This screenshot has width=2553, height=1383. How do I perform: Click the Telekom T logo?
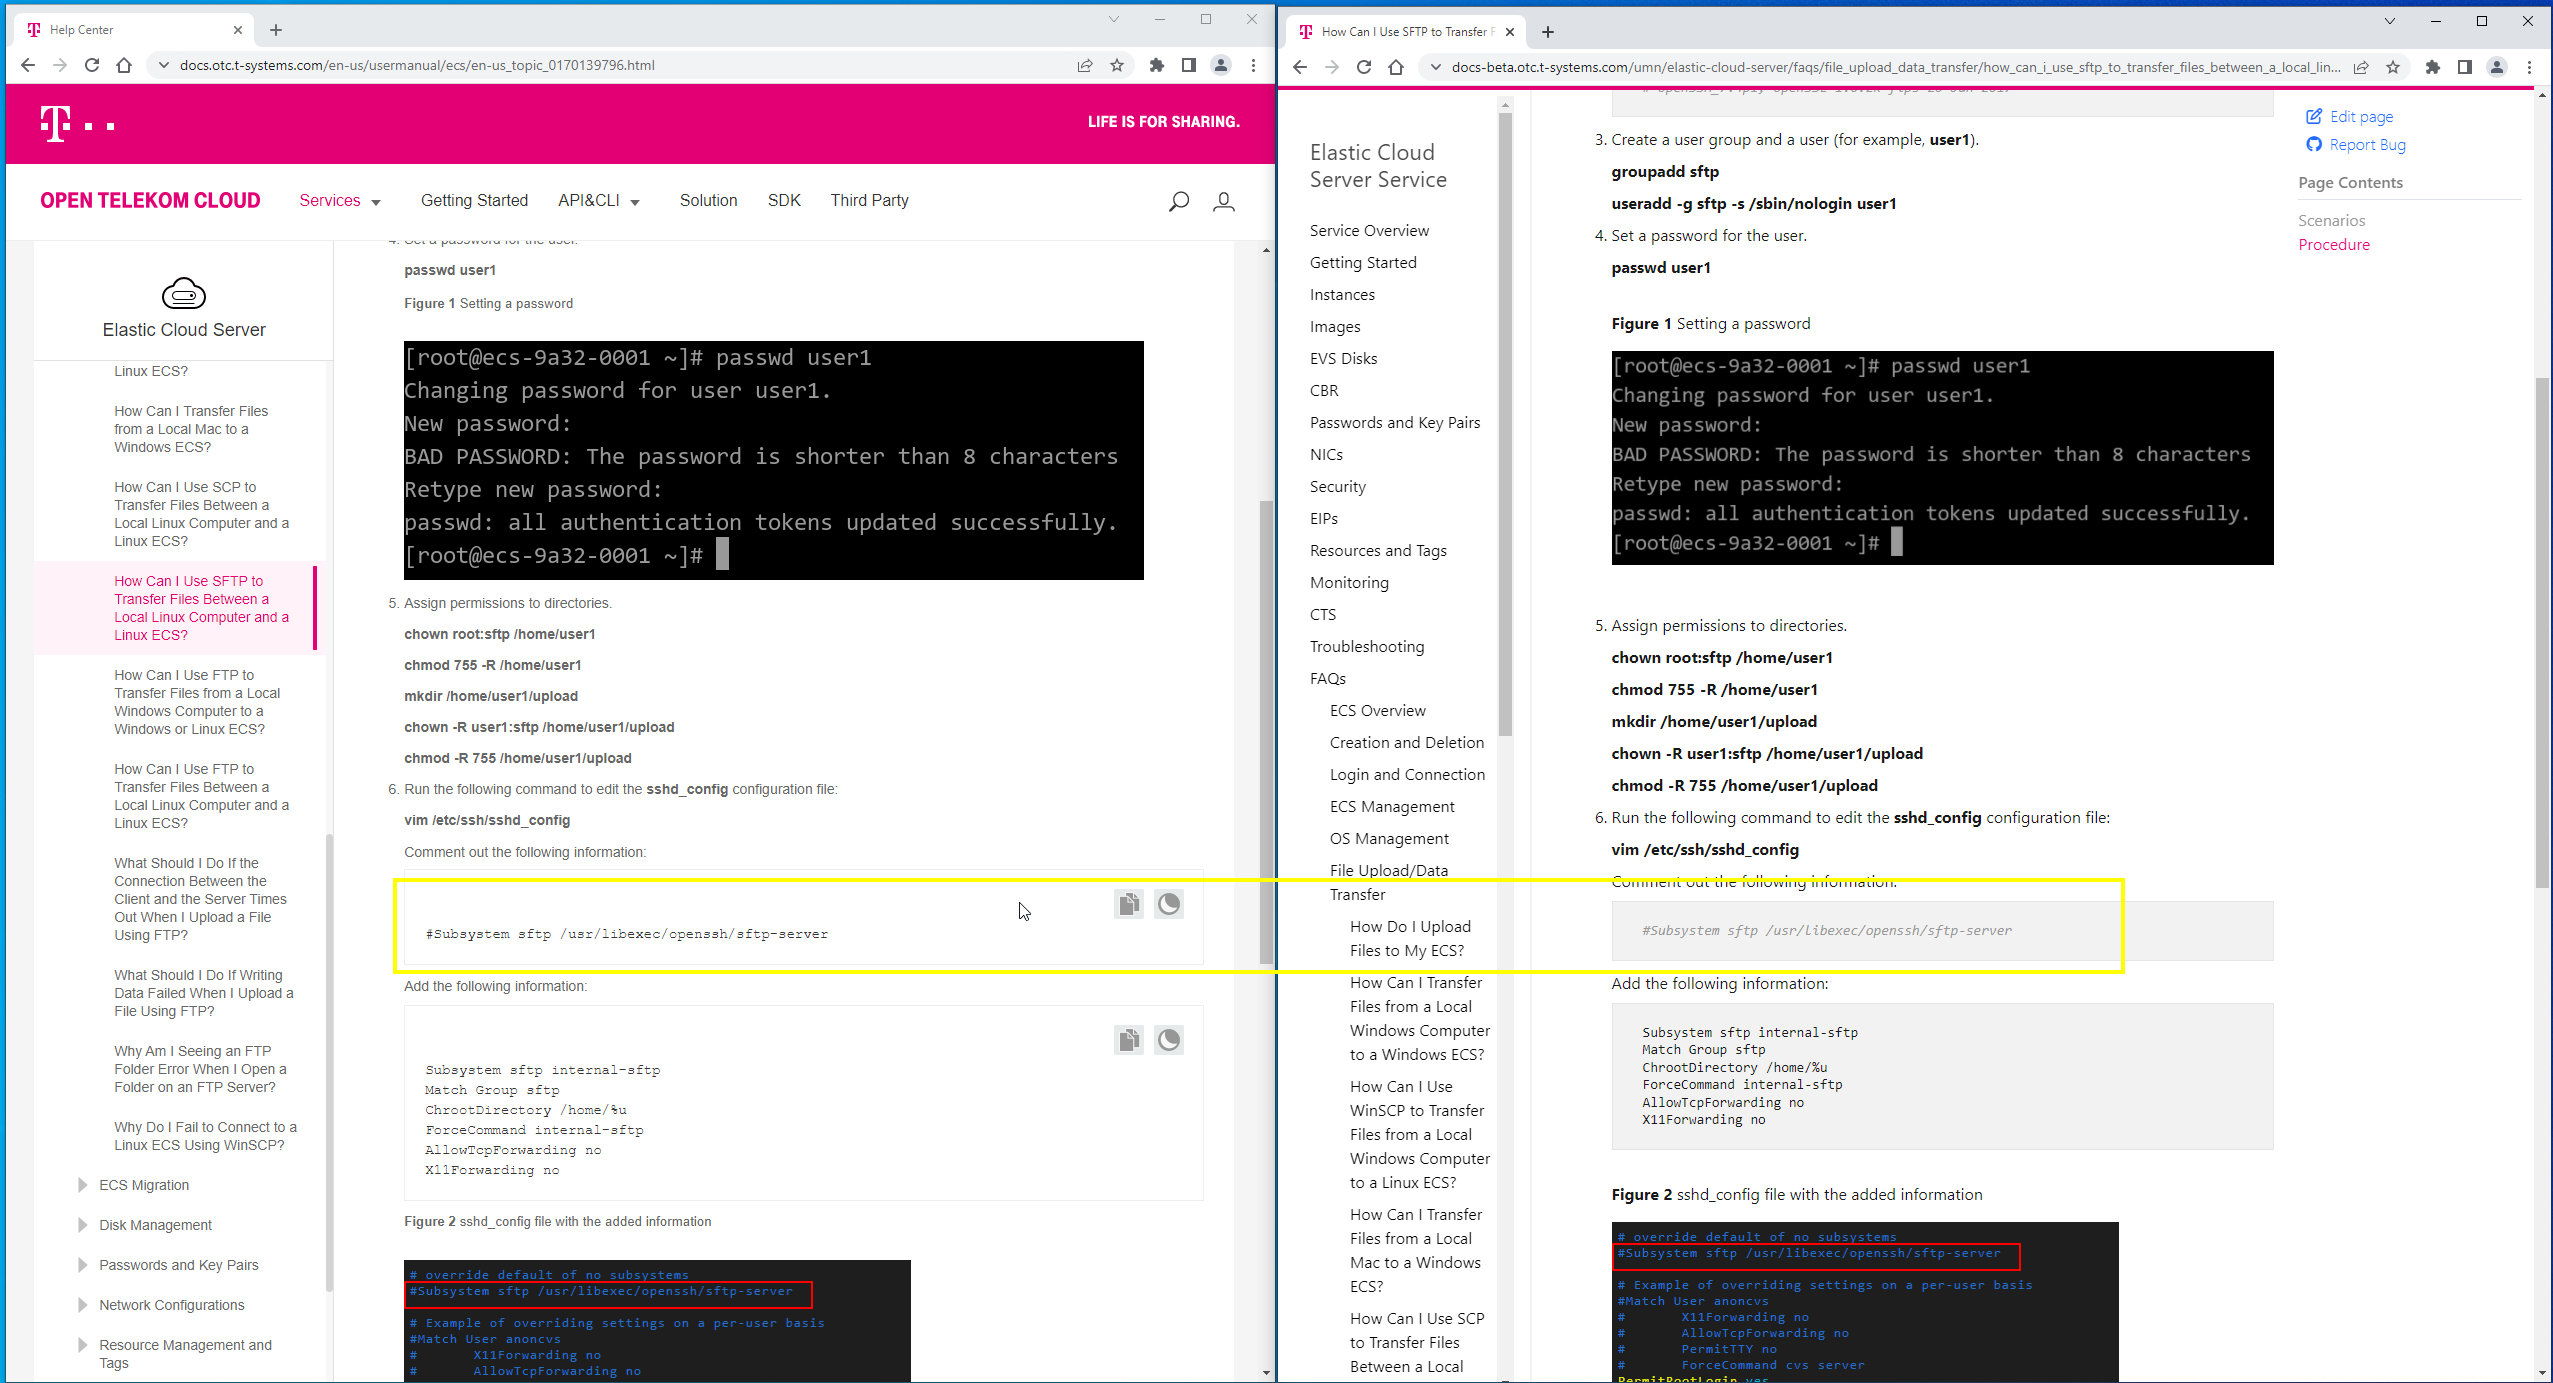click(x=54, y=122)
